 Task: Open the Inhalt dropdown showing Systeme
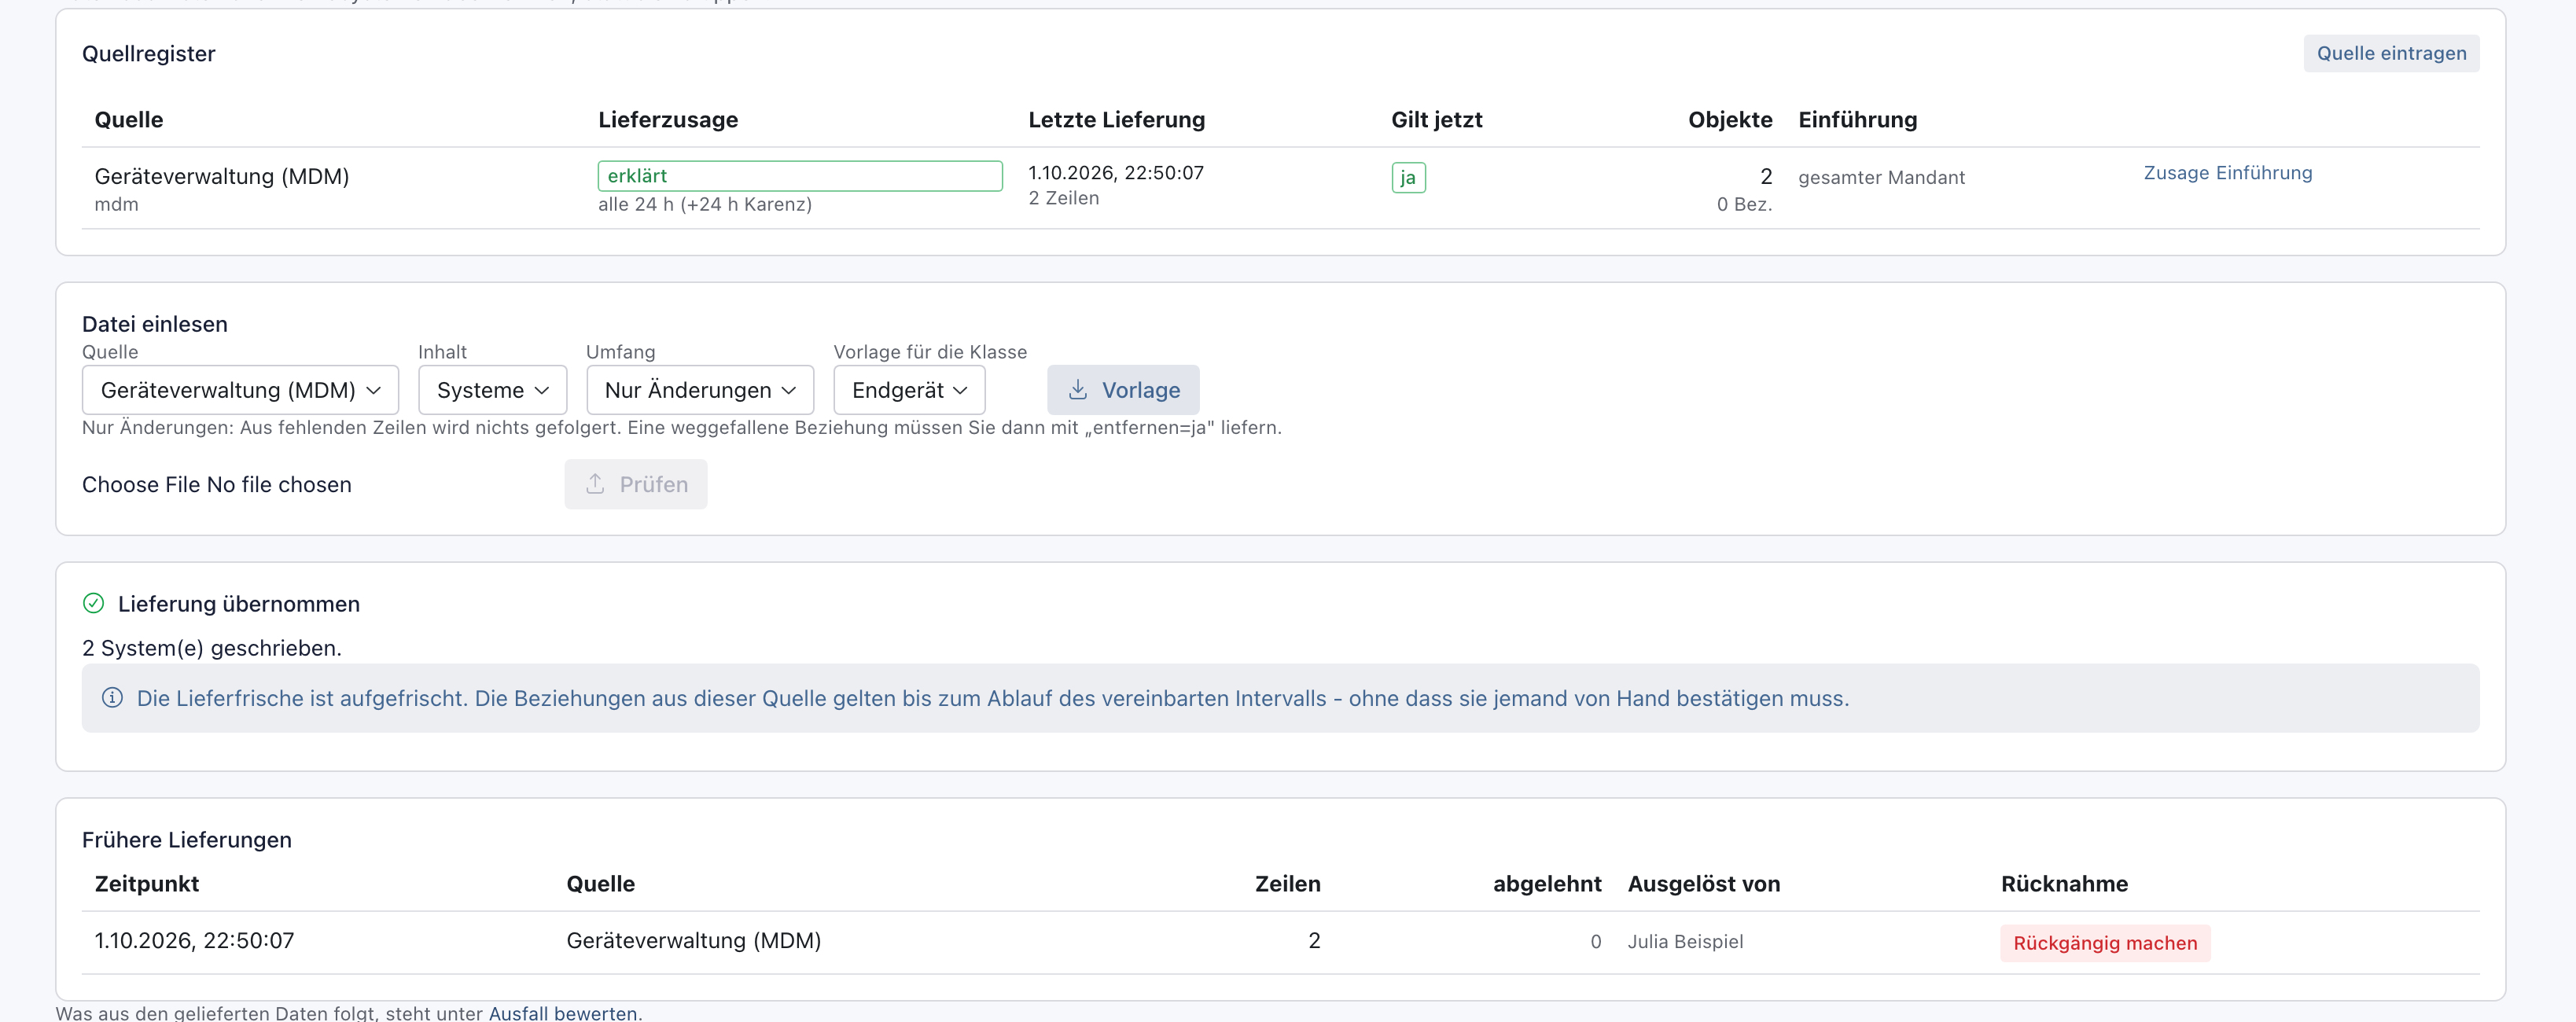coord(492,390)
